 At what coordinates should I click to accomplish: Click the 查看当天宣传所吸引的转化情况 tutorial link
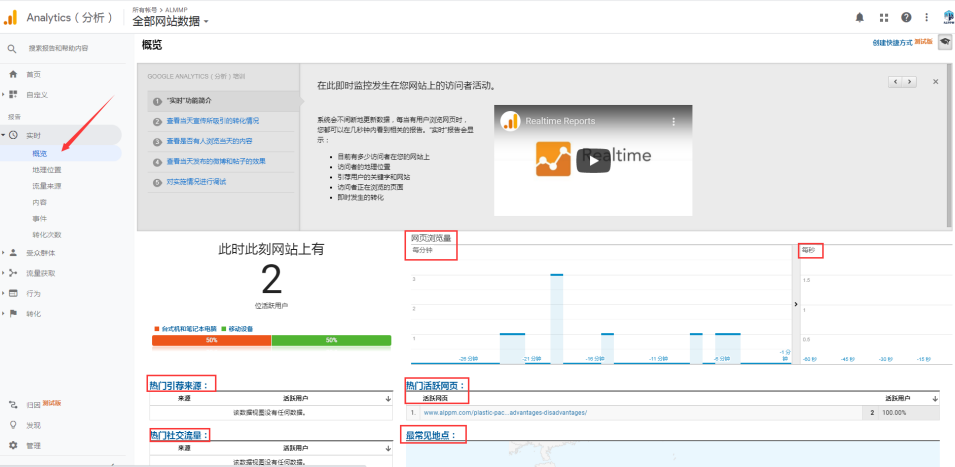click(x=212, y=121)
